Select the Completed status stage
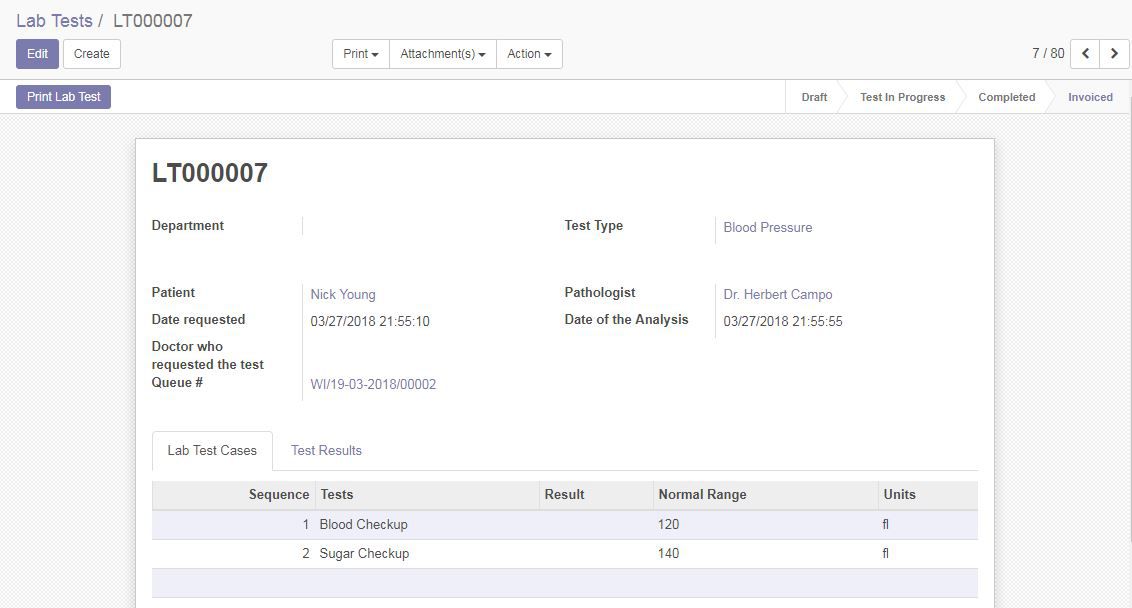1132x608 pixels. [1006, 97]
